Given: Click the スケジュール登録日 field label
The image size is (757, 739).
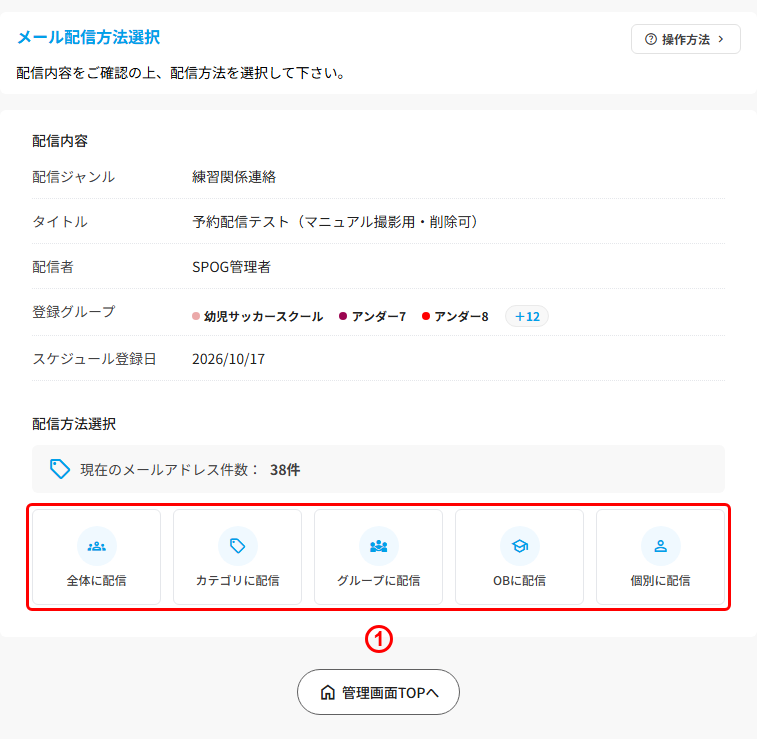Looking at the screenshot, I should pyautogui.click(x=94, y=359).
